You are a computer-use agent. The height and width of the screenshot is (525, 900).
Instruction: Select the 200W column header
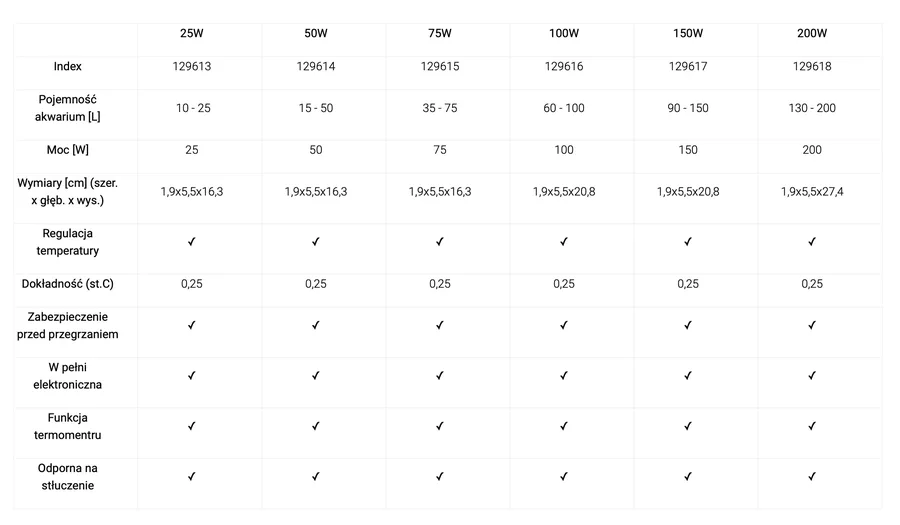tap(812, 33)
